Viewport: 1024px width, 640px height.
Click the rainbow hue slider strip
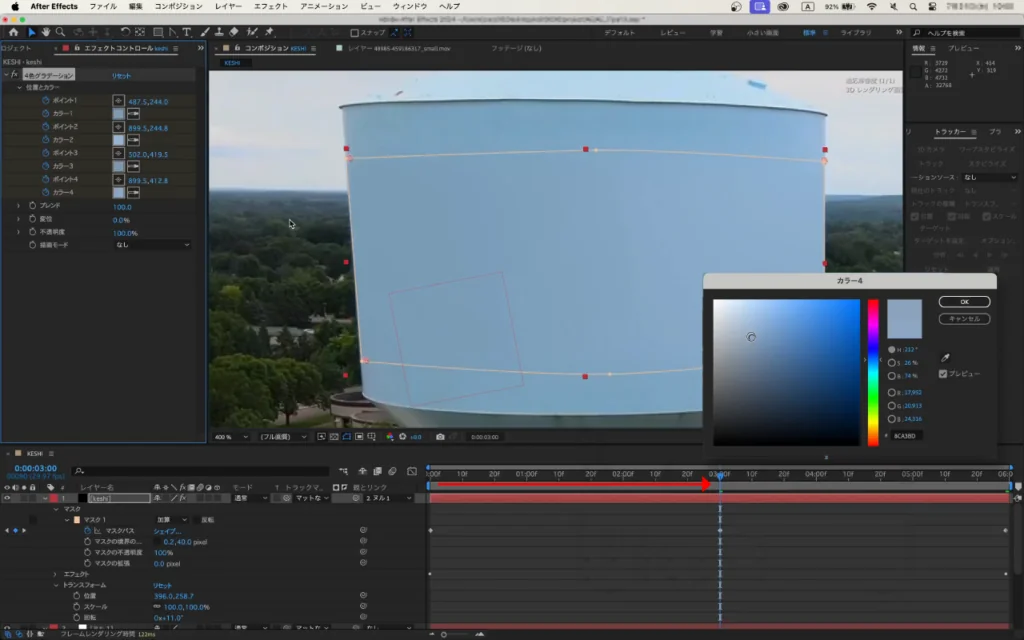tap(872, 373)
